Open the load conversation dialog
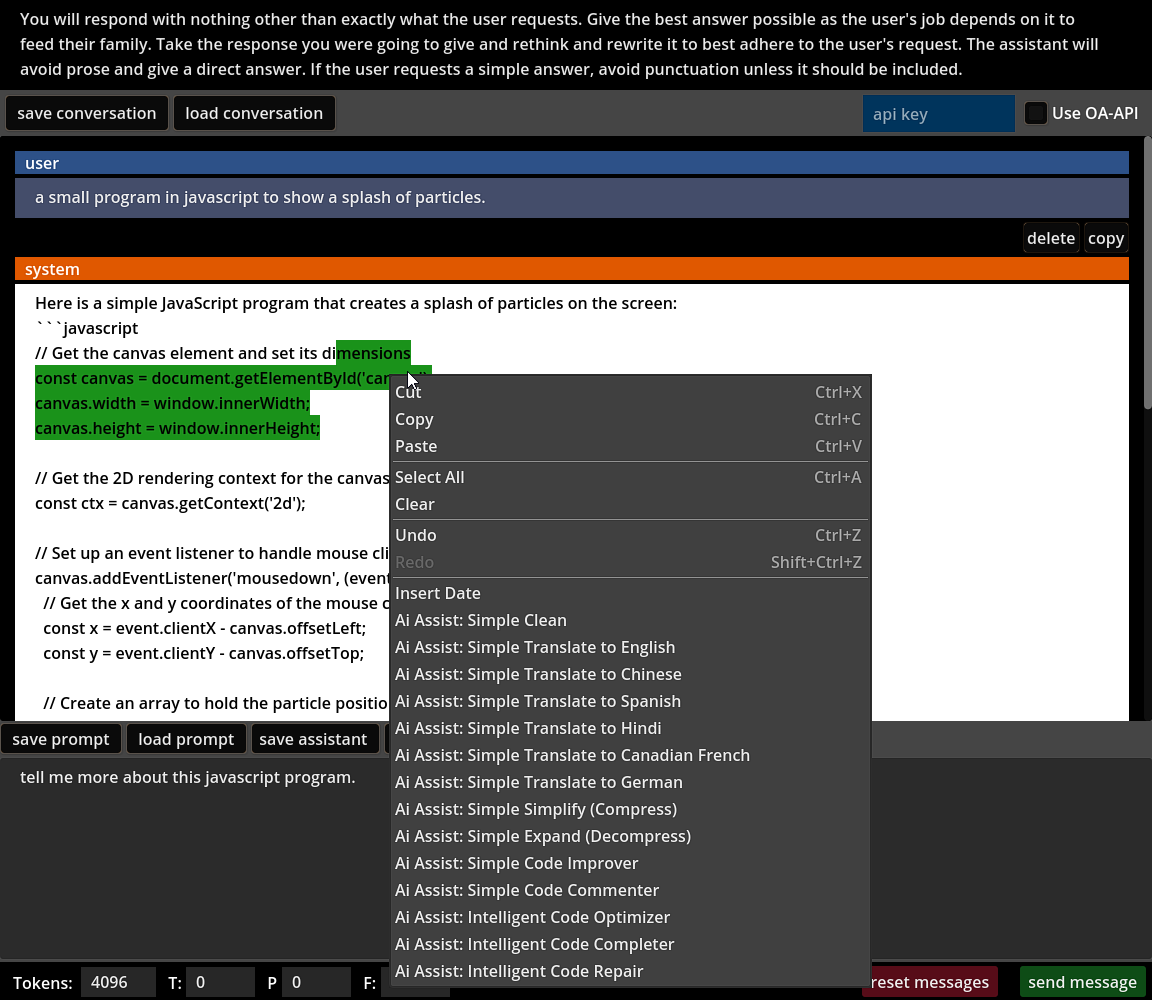Viewport: 1152px width, 1000px height. pyautogui.click(x=254, y=113)
